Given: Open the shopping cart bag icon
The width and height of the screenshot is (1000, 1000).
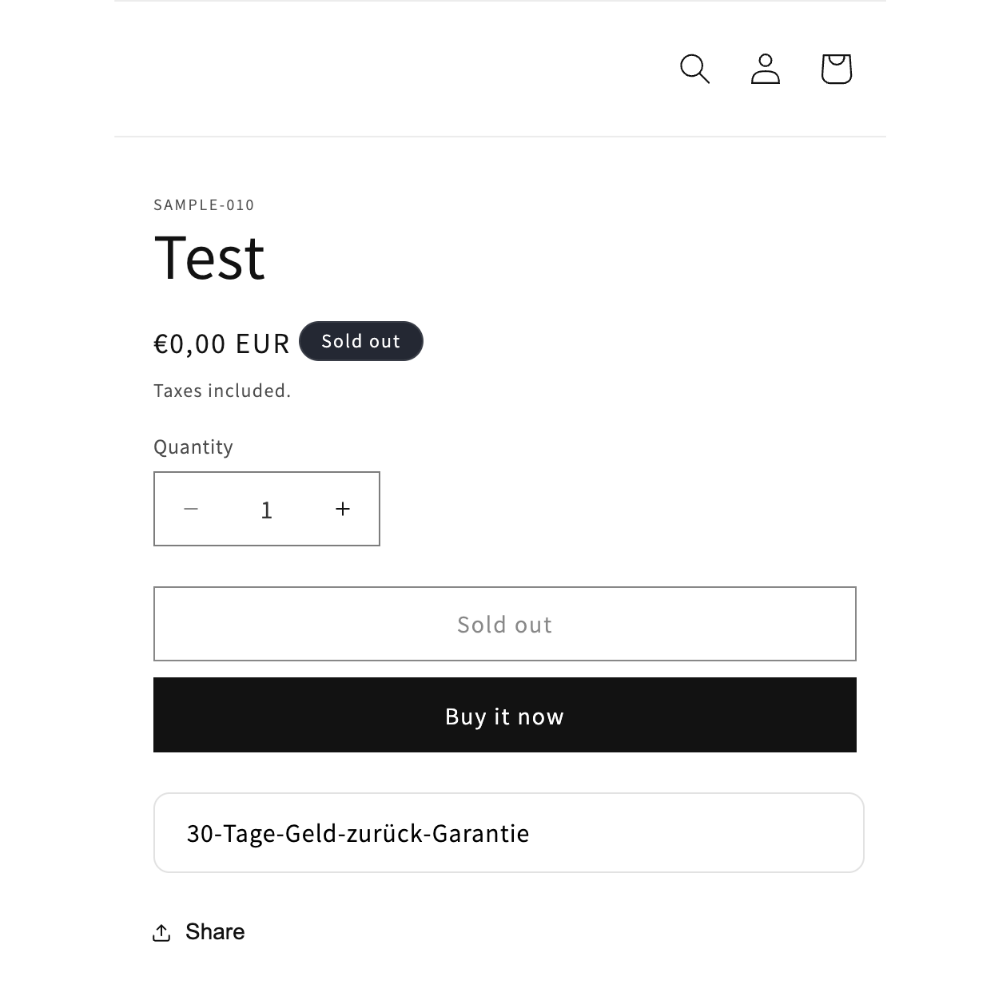Looking at the screenshot, I should click(x=836, y=69).
